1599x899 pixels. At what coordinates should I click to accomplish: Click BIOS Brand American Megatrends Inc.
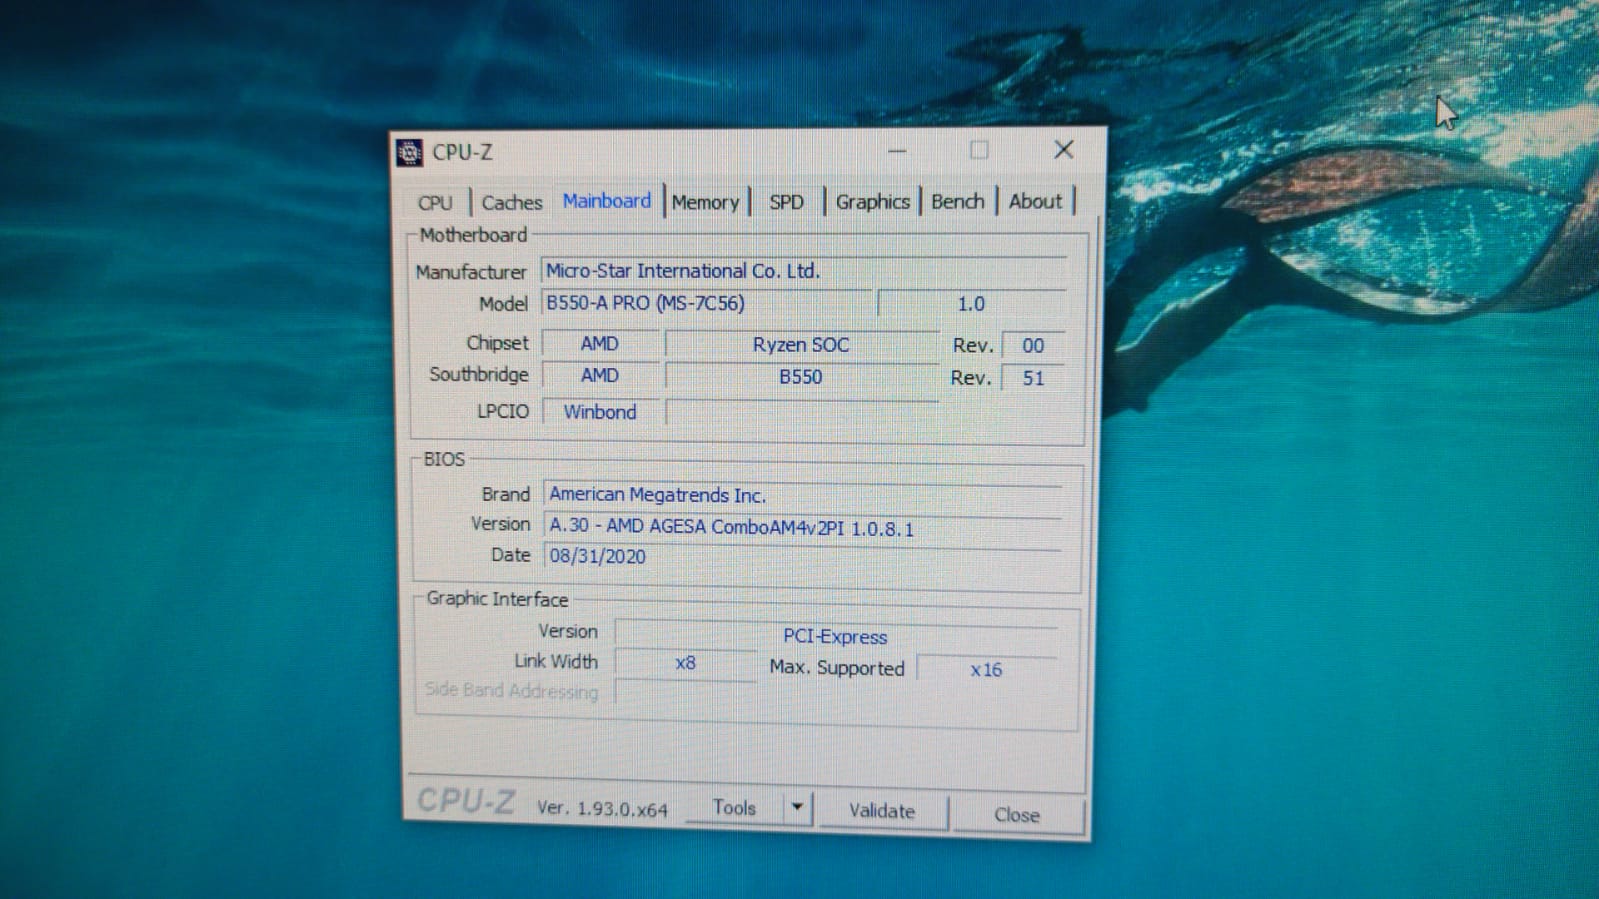coord(802,495)
